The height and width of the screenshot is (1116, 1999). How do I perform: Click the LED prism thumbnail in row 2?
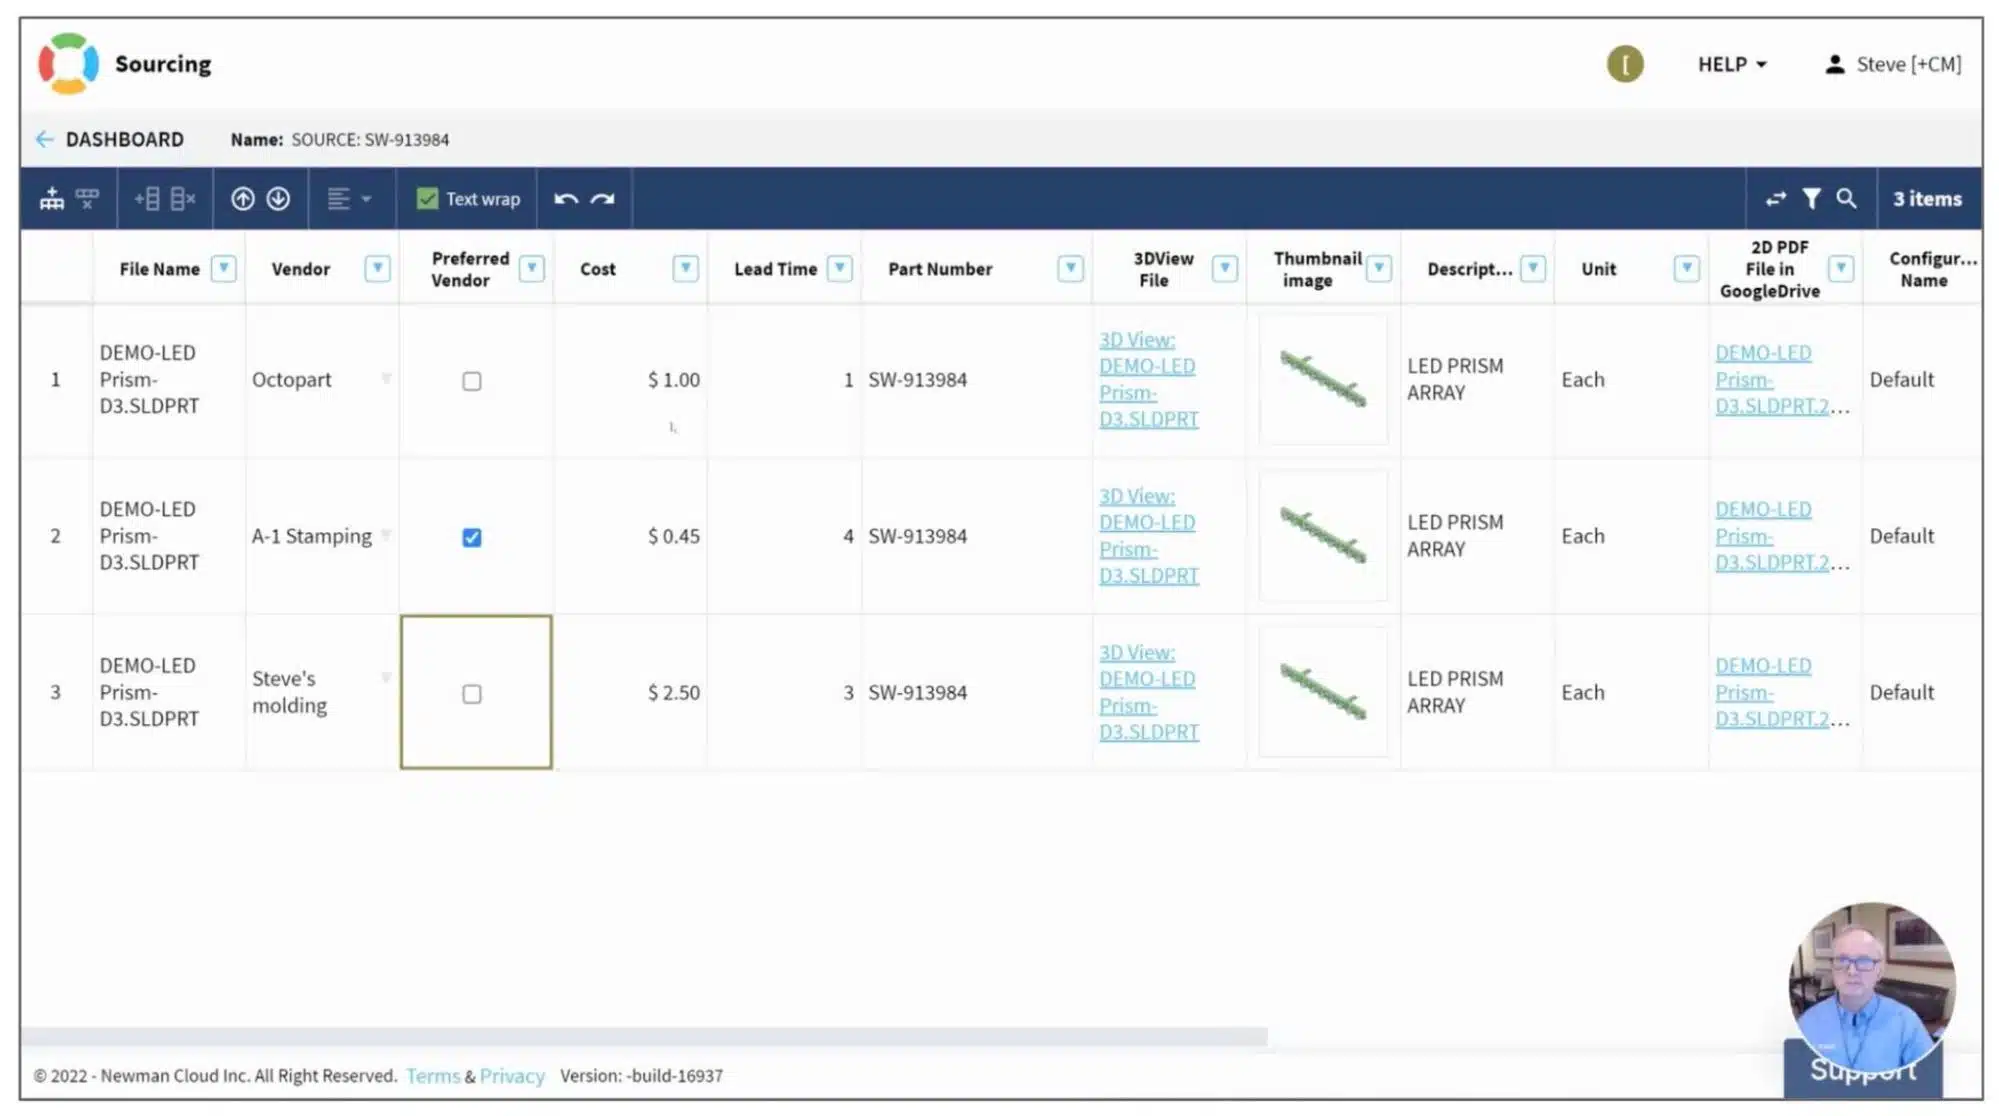pos(1323,536)
